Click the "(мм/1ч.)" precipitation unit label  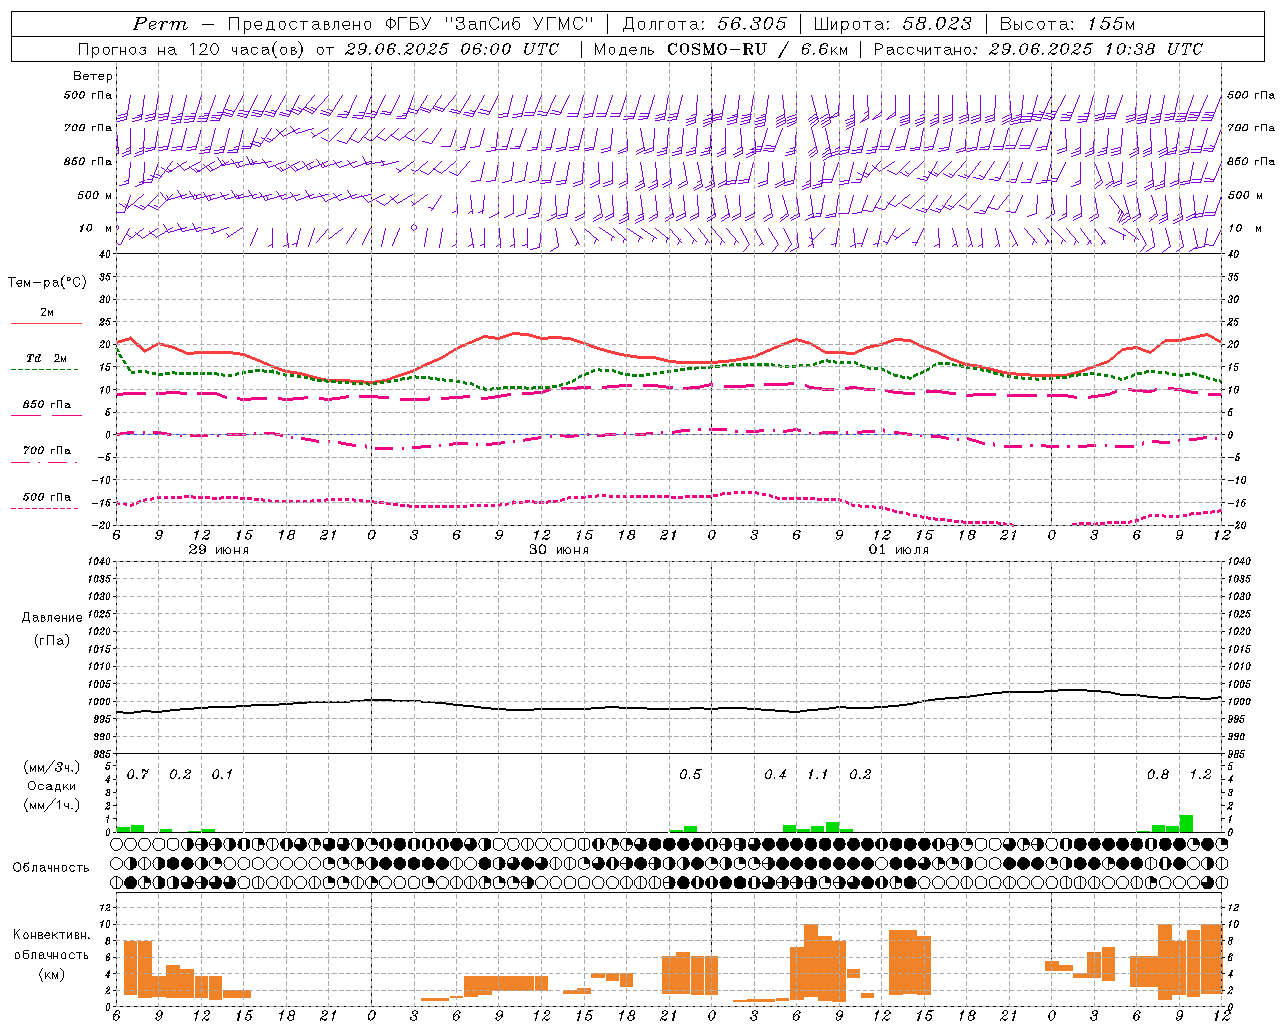(51, 805)
